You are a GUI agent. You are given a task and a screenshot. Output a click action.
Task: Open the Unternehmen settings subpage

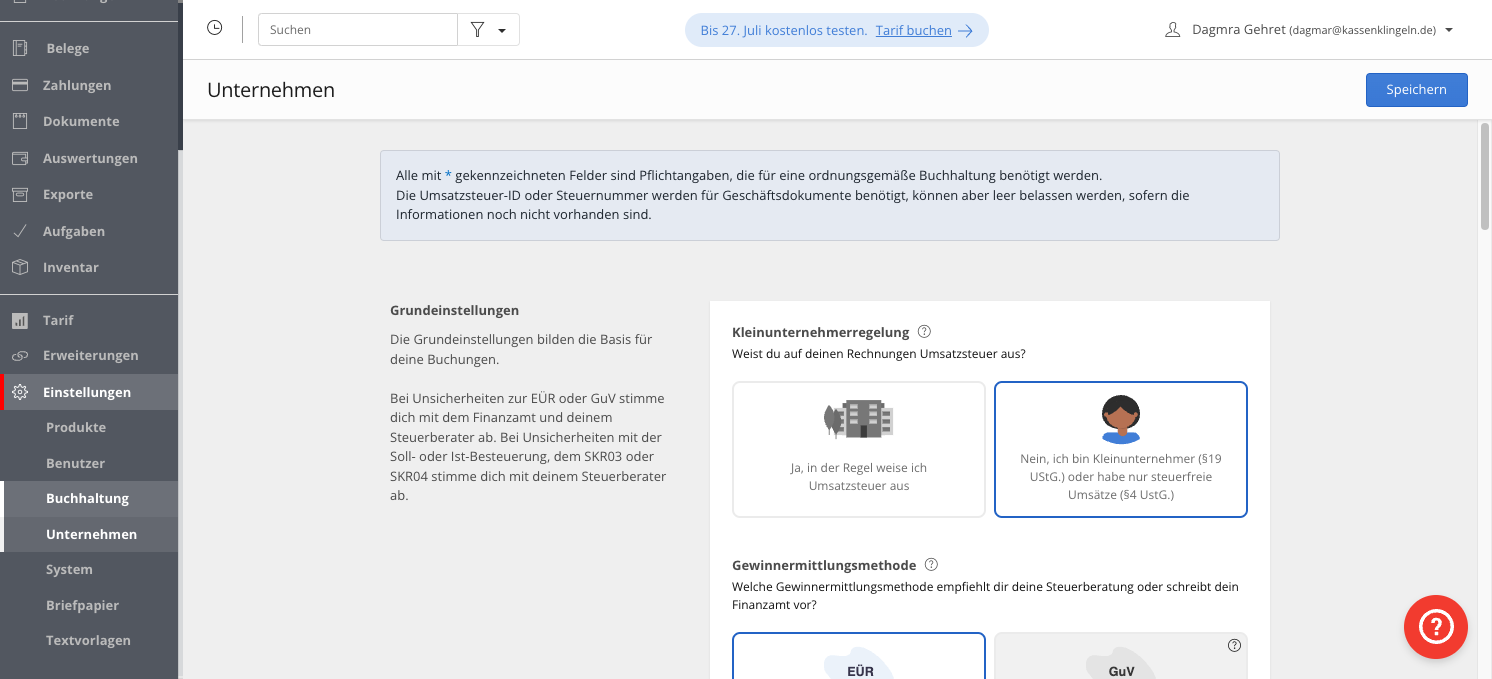point(89,534)
